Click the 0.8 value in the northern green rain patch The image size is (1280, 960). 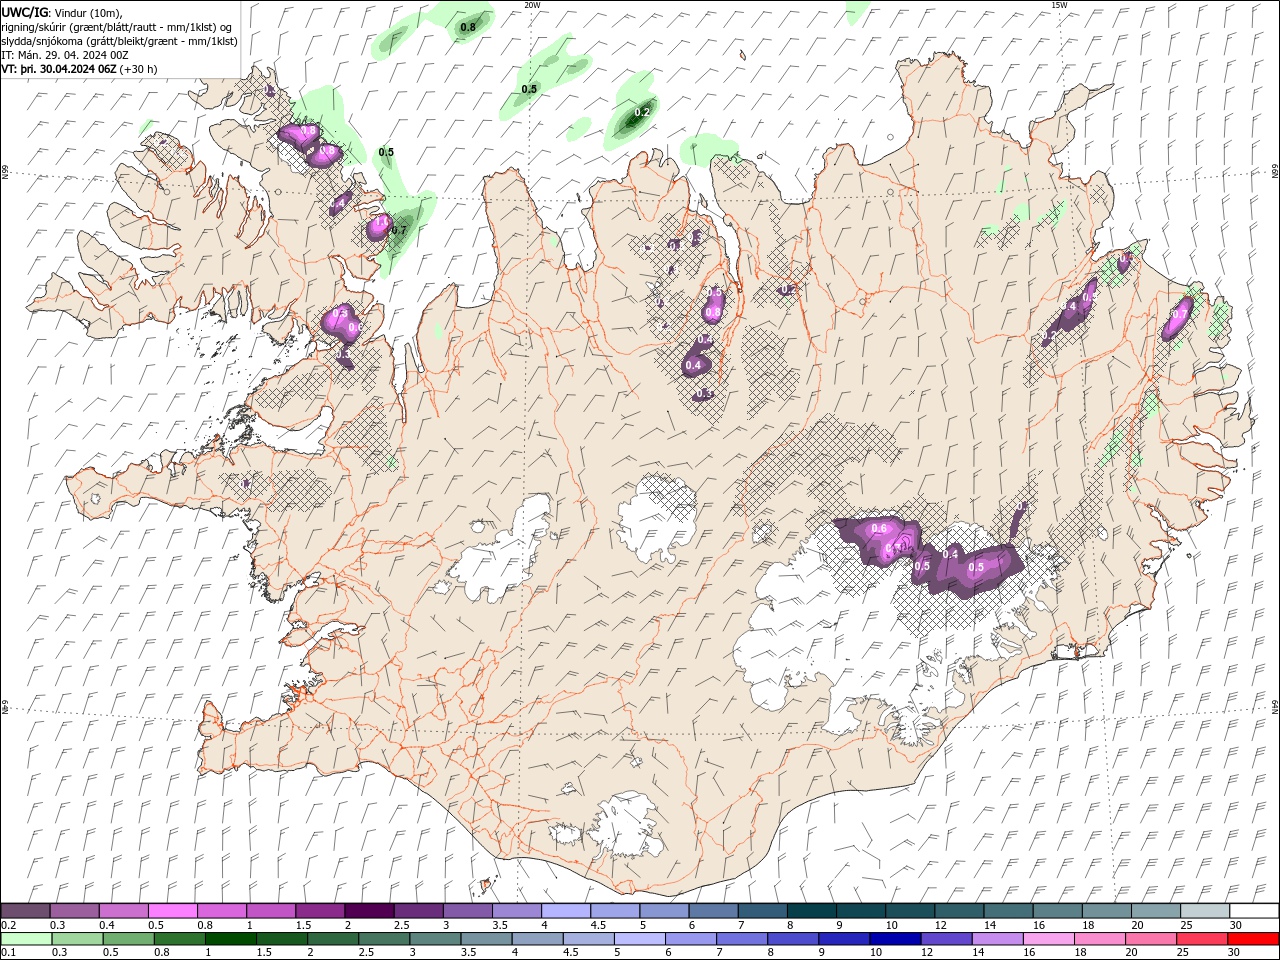(467, 27)
